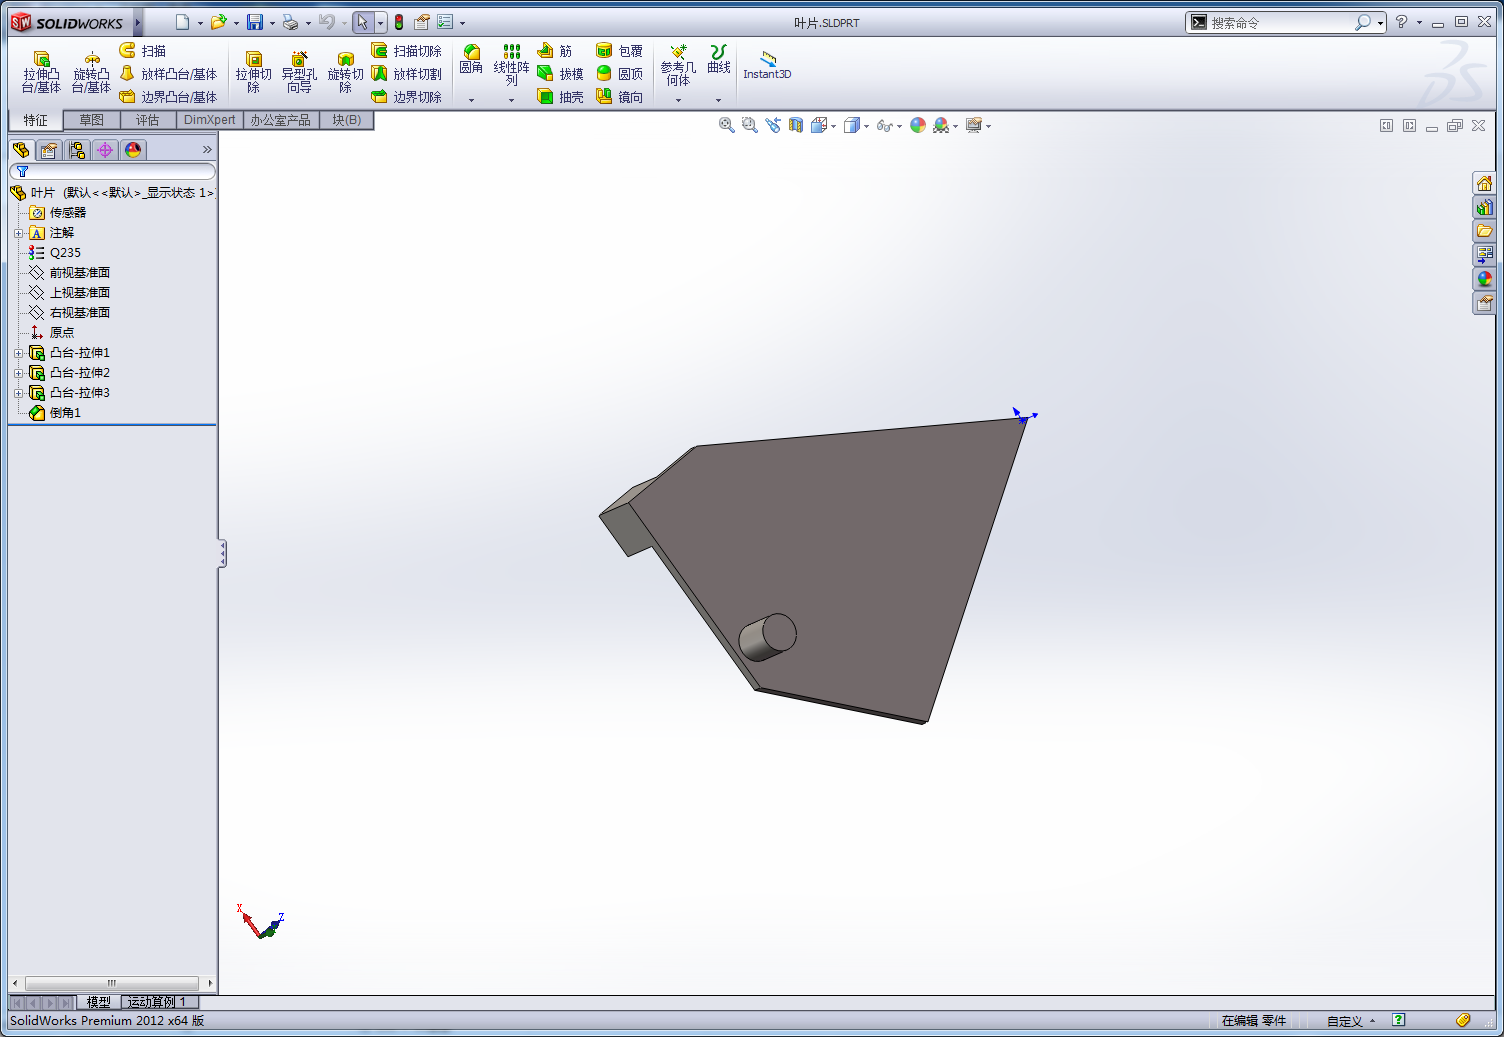Open the DisplayManager panel tab icon
The image size is (1504, 1037).
pyautogui.click(x=133, y=150)
